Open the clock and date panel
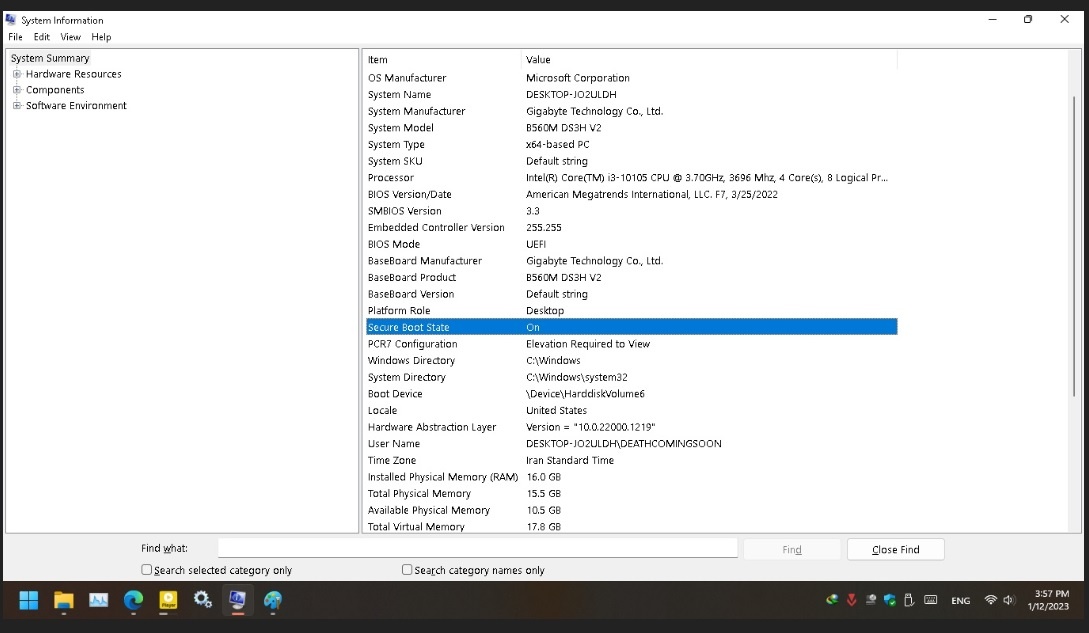The height and width of the screenshot is (633, 1089). pyautogui.click(x=1049, y=600)
